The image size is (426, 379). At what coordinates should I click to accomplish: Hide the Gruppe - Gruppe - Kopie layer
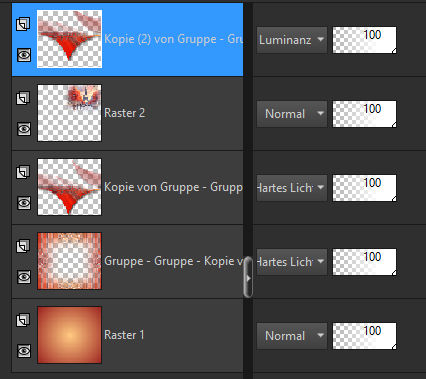[24, 277]
